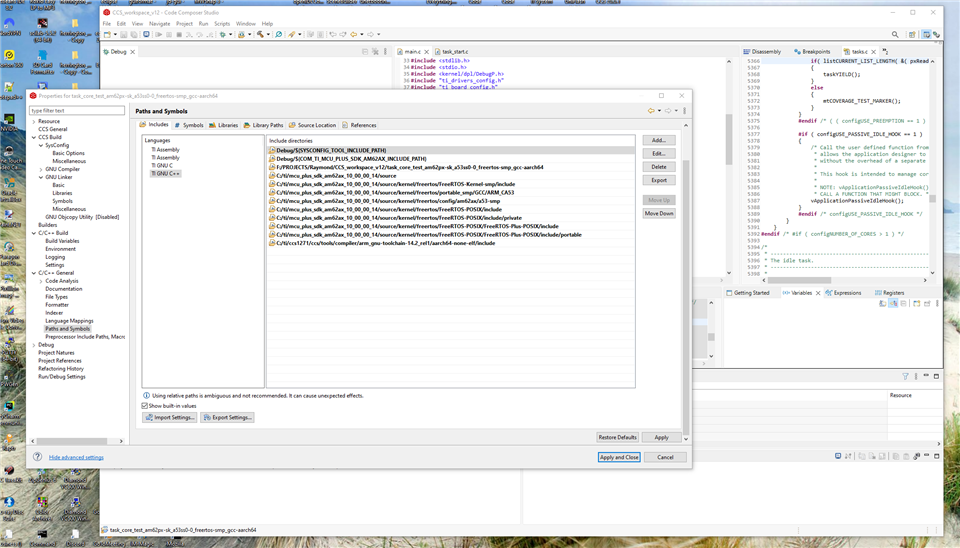The width and height of the screenshot is (960, 548).
Task: Collapse the CCS Build tree node
Action: tap(34, 137)
